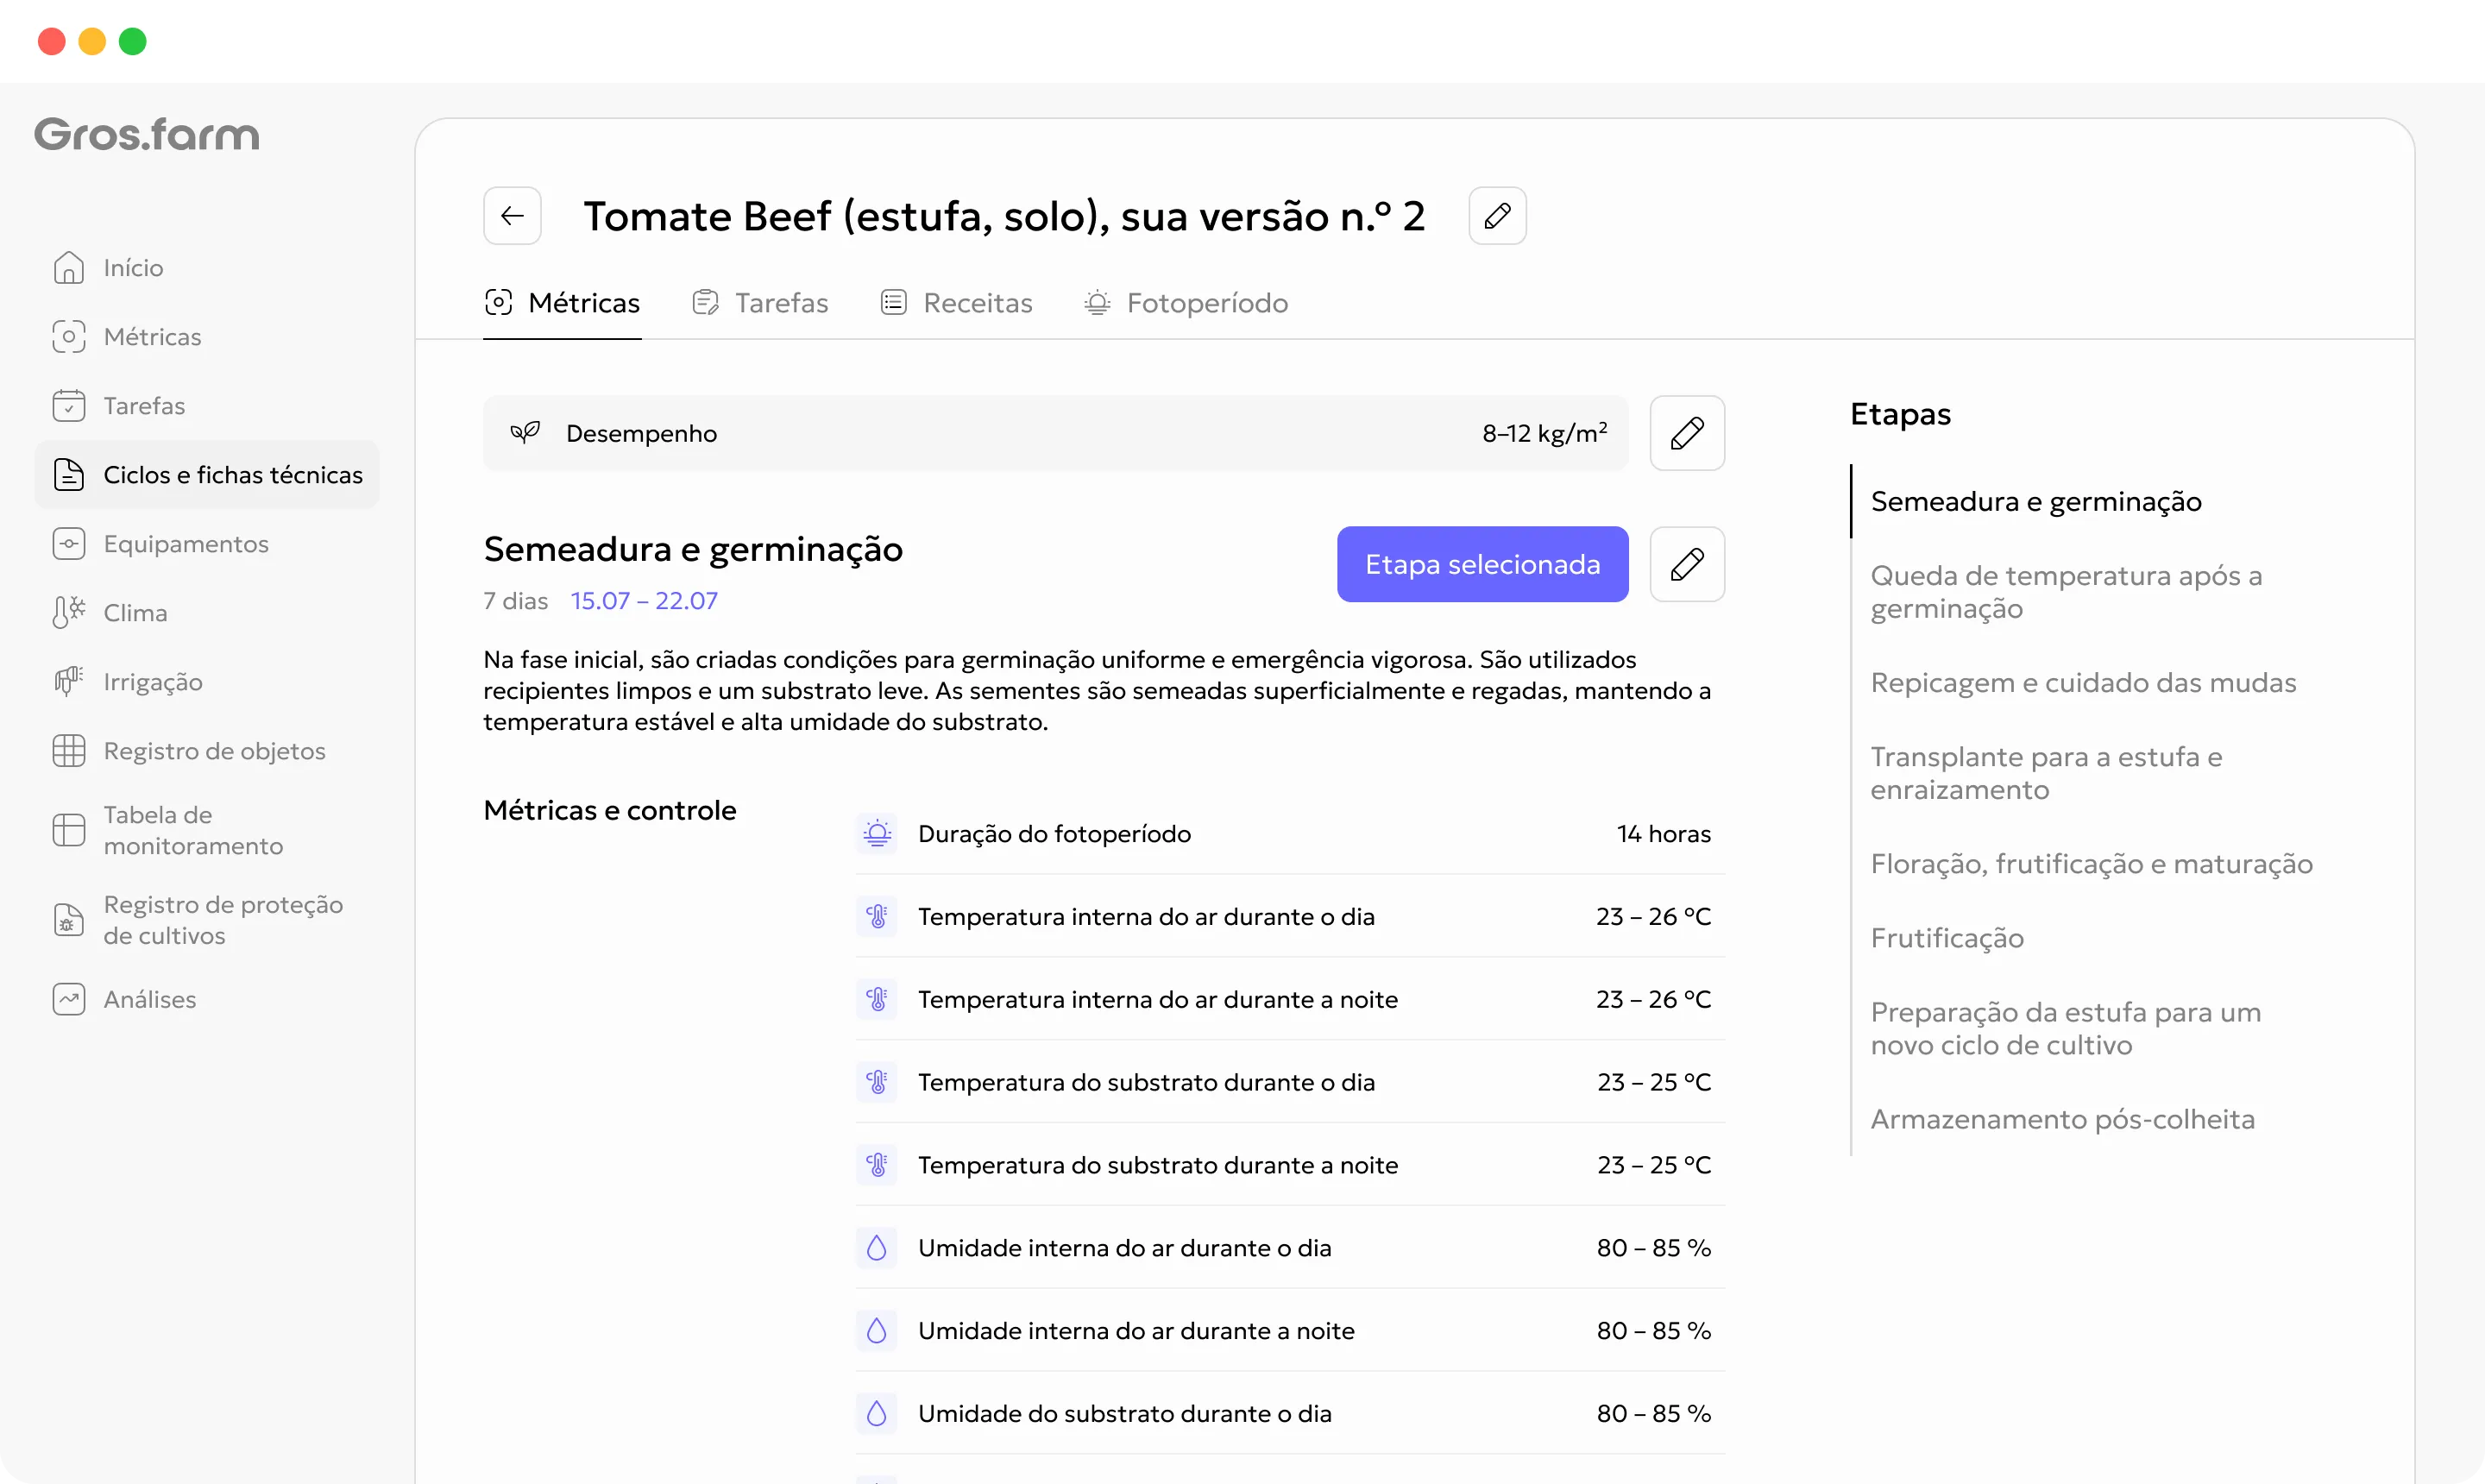The height and width of the screenshot is (1484, 2485).
Task: Edit the Tomate Beef title with pencil icon
Action: (x=1497, y=215)
